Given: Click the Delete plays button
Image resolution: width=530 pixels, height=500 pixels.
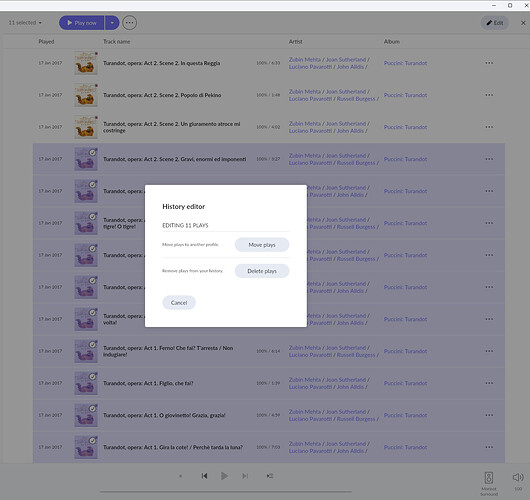Looking at the screenshot, I should [262, 271].
